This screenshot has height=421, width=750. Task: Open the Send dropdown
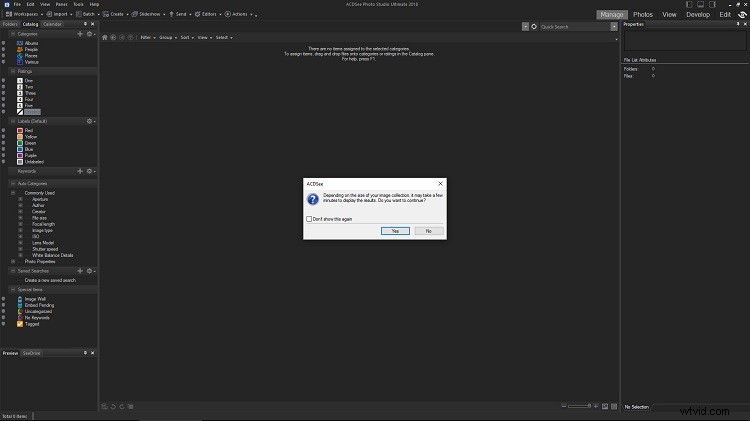coord(180,14)
